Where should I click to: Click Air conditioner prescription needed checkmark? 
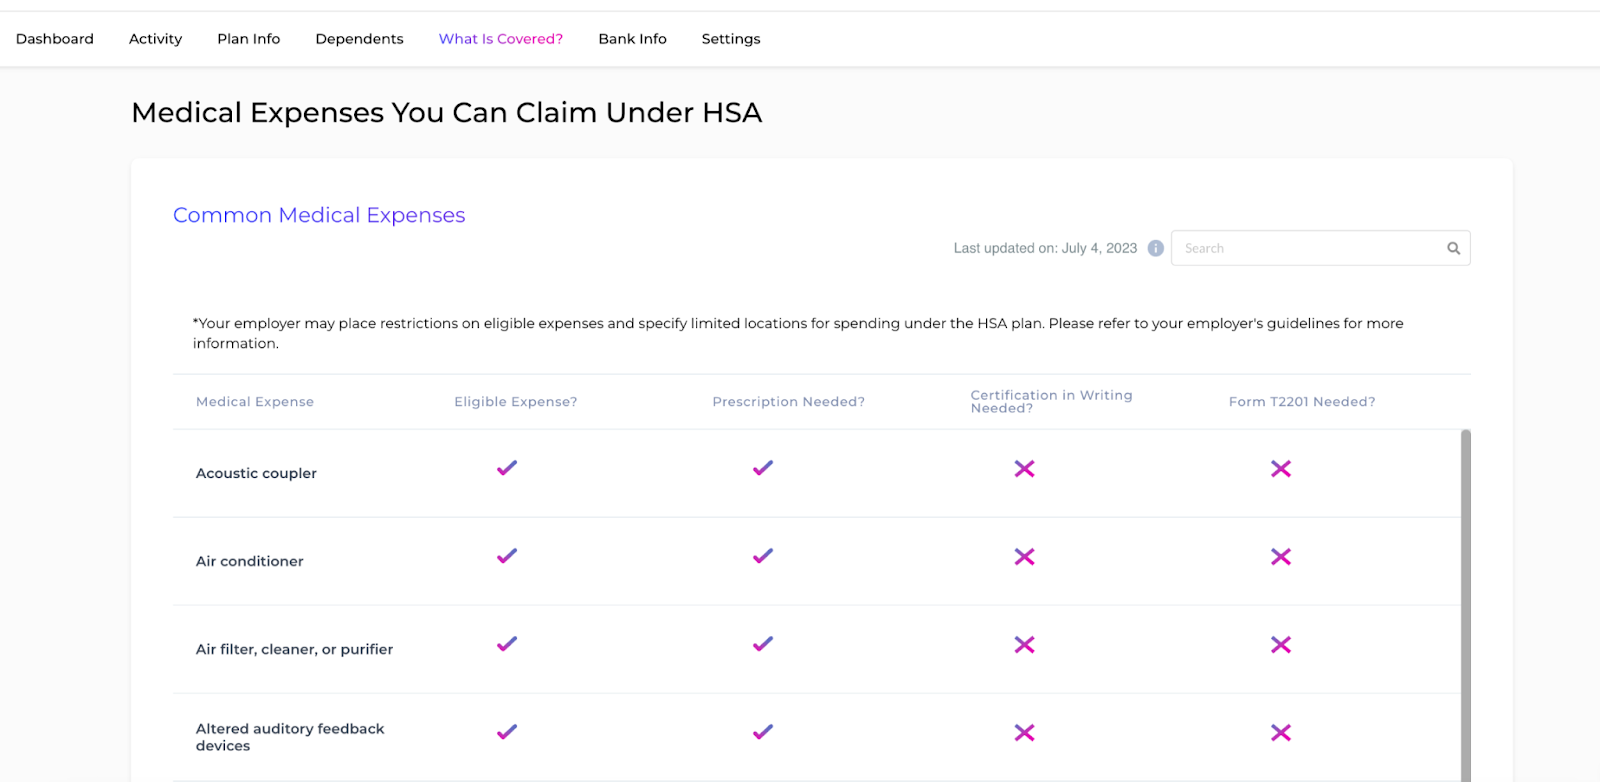[x=763, y=556]
